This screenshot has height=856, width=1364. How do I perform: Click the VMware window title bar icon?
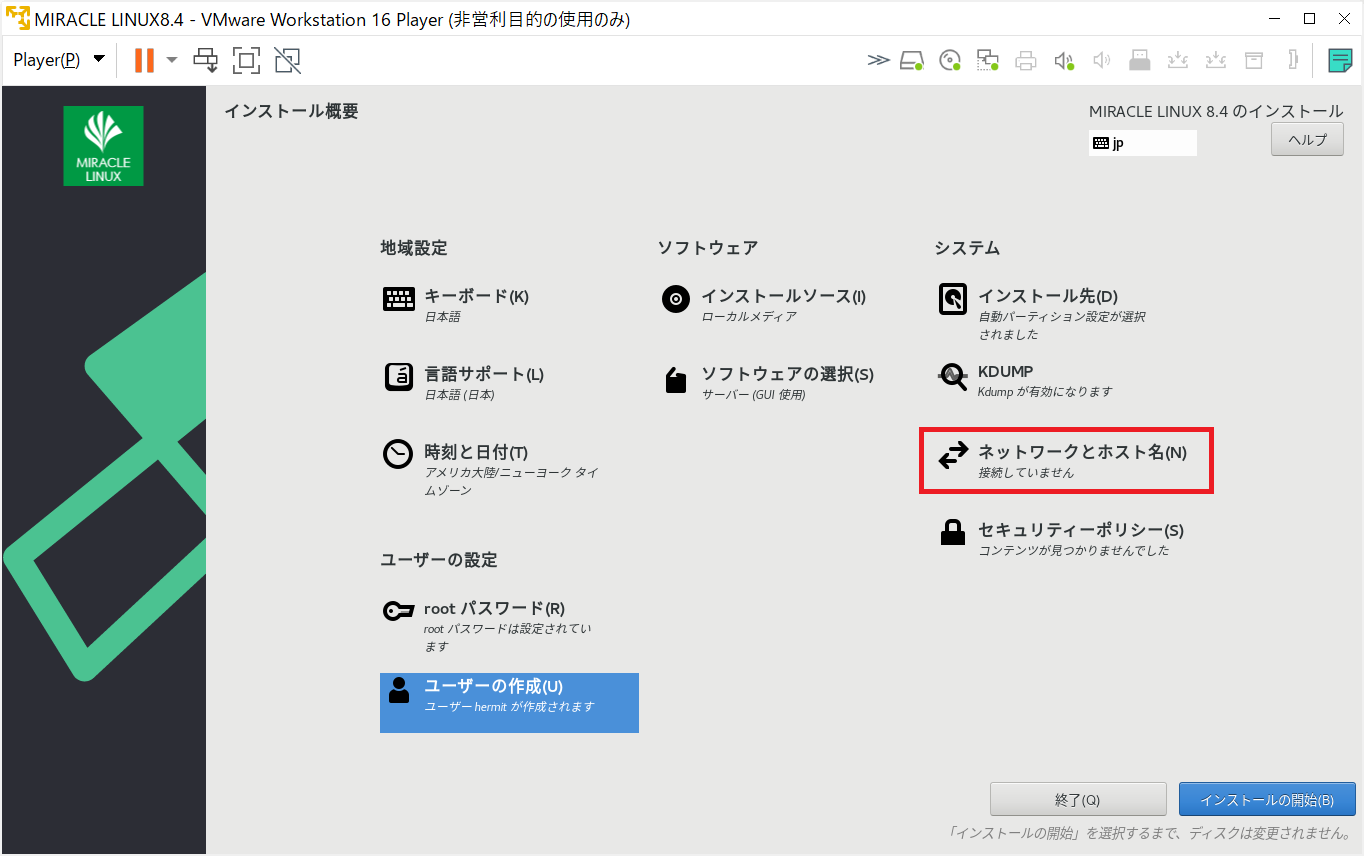(x=18, y=18)
